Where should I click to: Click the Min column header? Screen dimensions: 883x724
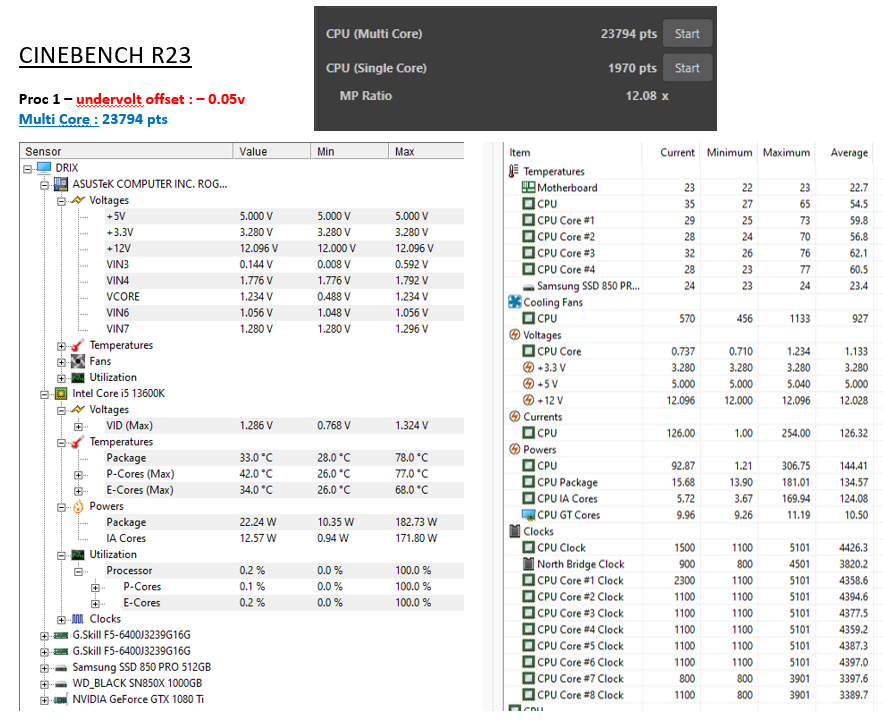point(350,151)
